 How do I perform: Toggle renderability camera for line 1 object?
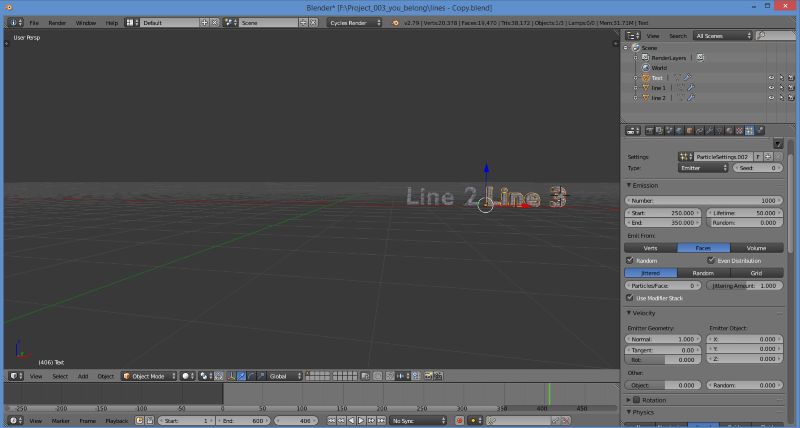coord(791,88)
